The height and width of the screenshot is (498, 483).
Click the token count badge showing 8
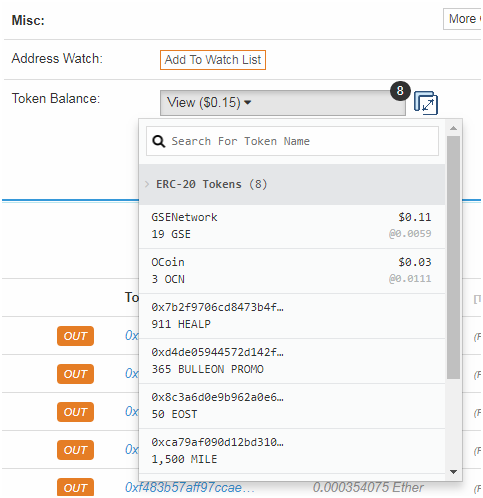click(400, 91)
